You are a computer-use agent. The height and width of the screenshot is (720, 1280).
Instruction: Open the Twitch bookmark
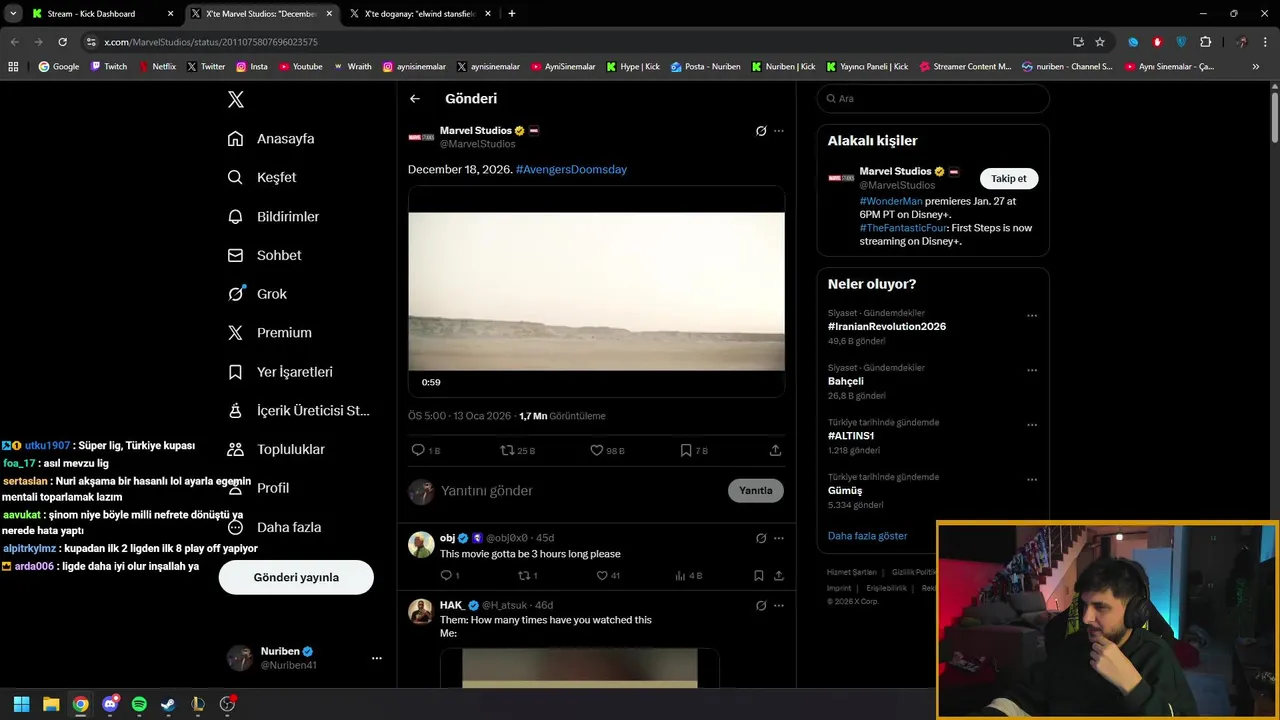[109, 67]
